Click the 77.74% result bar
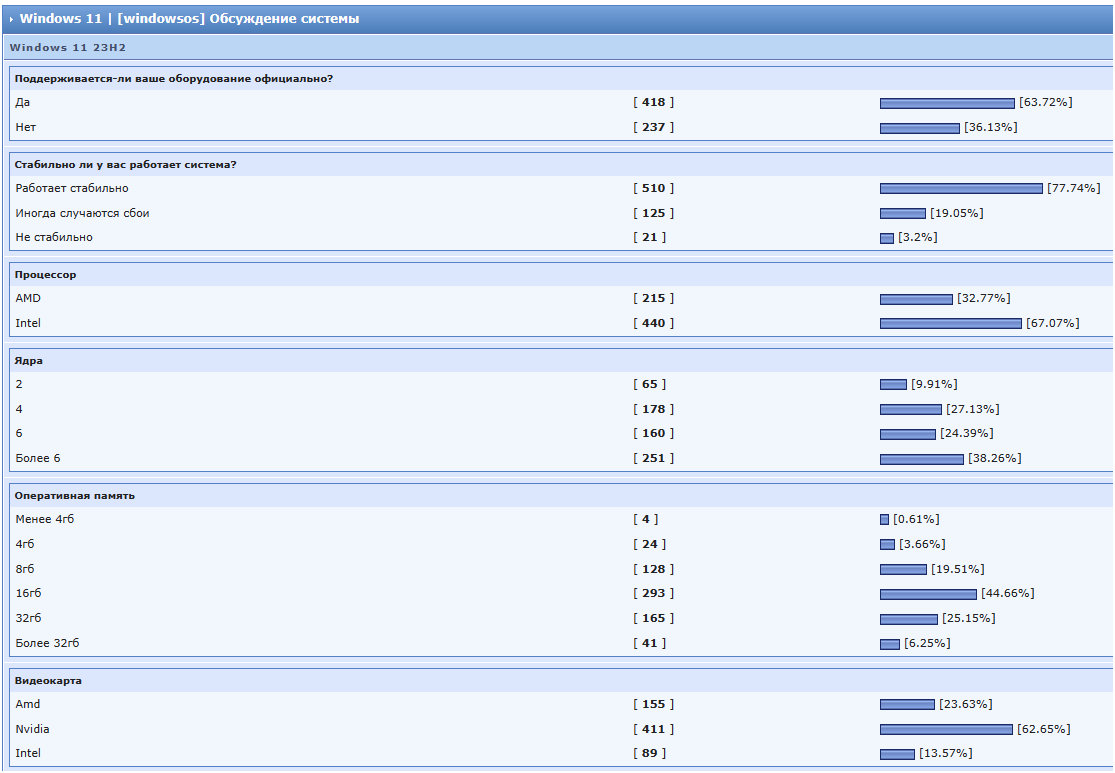 pos(961,189)
